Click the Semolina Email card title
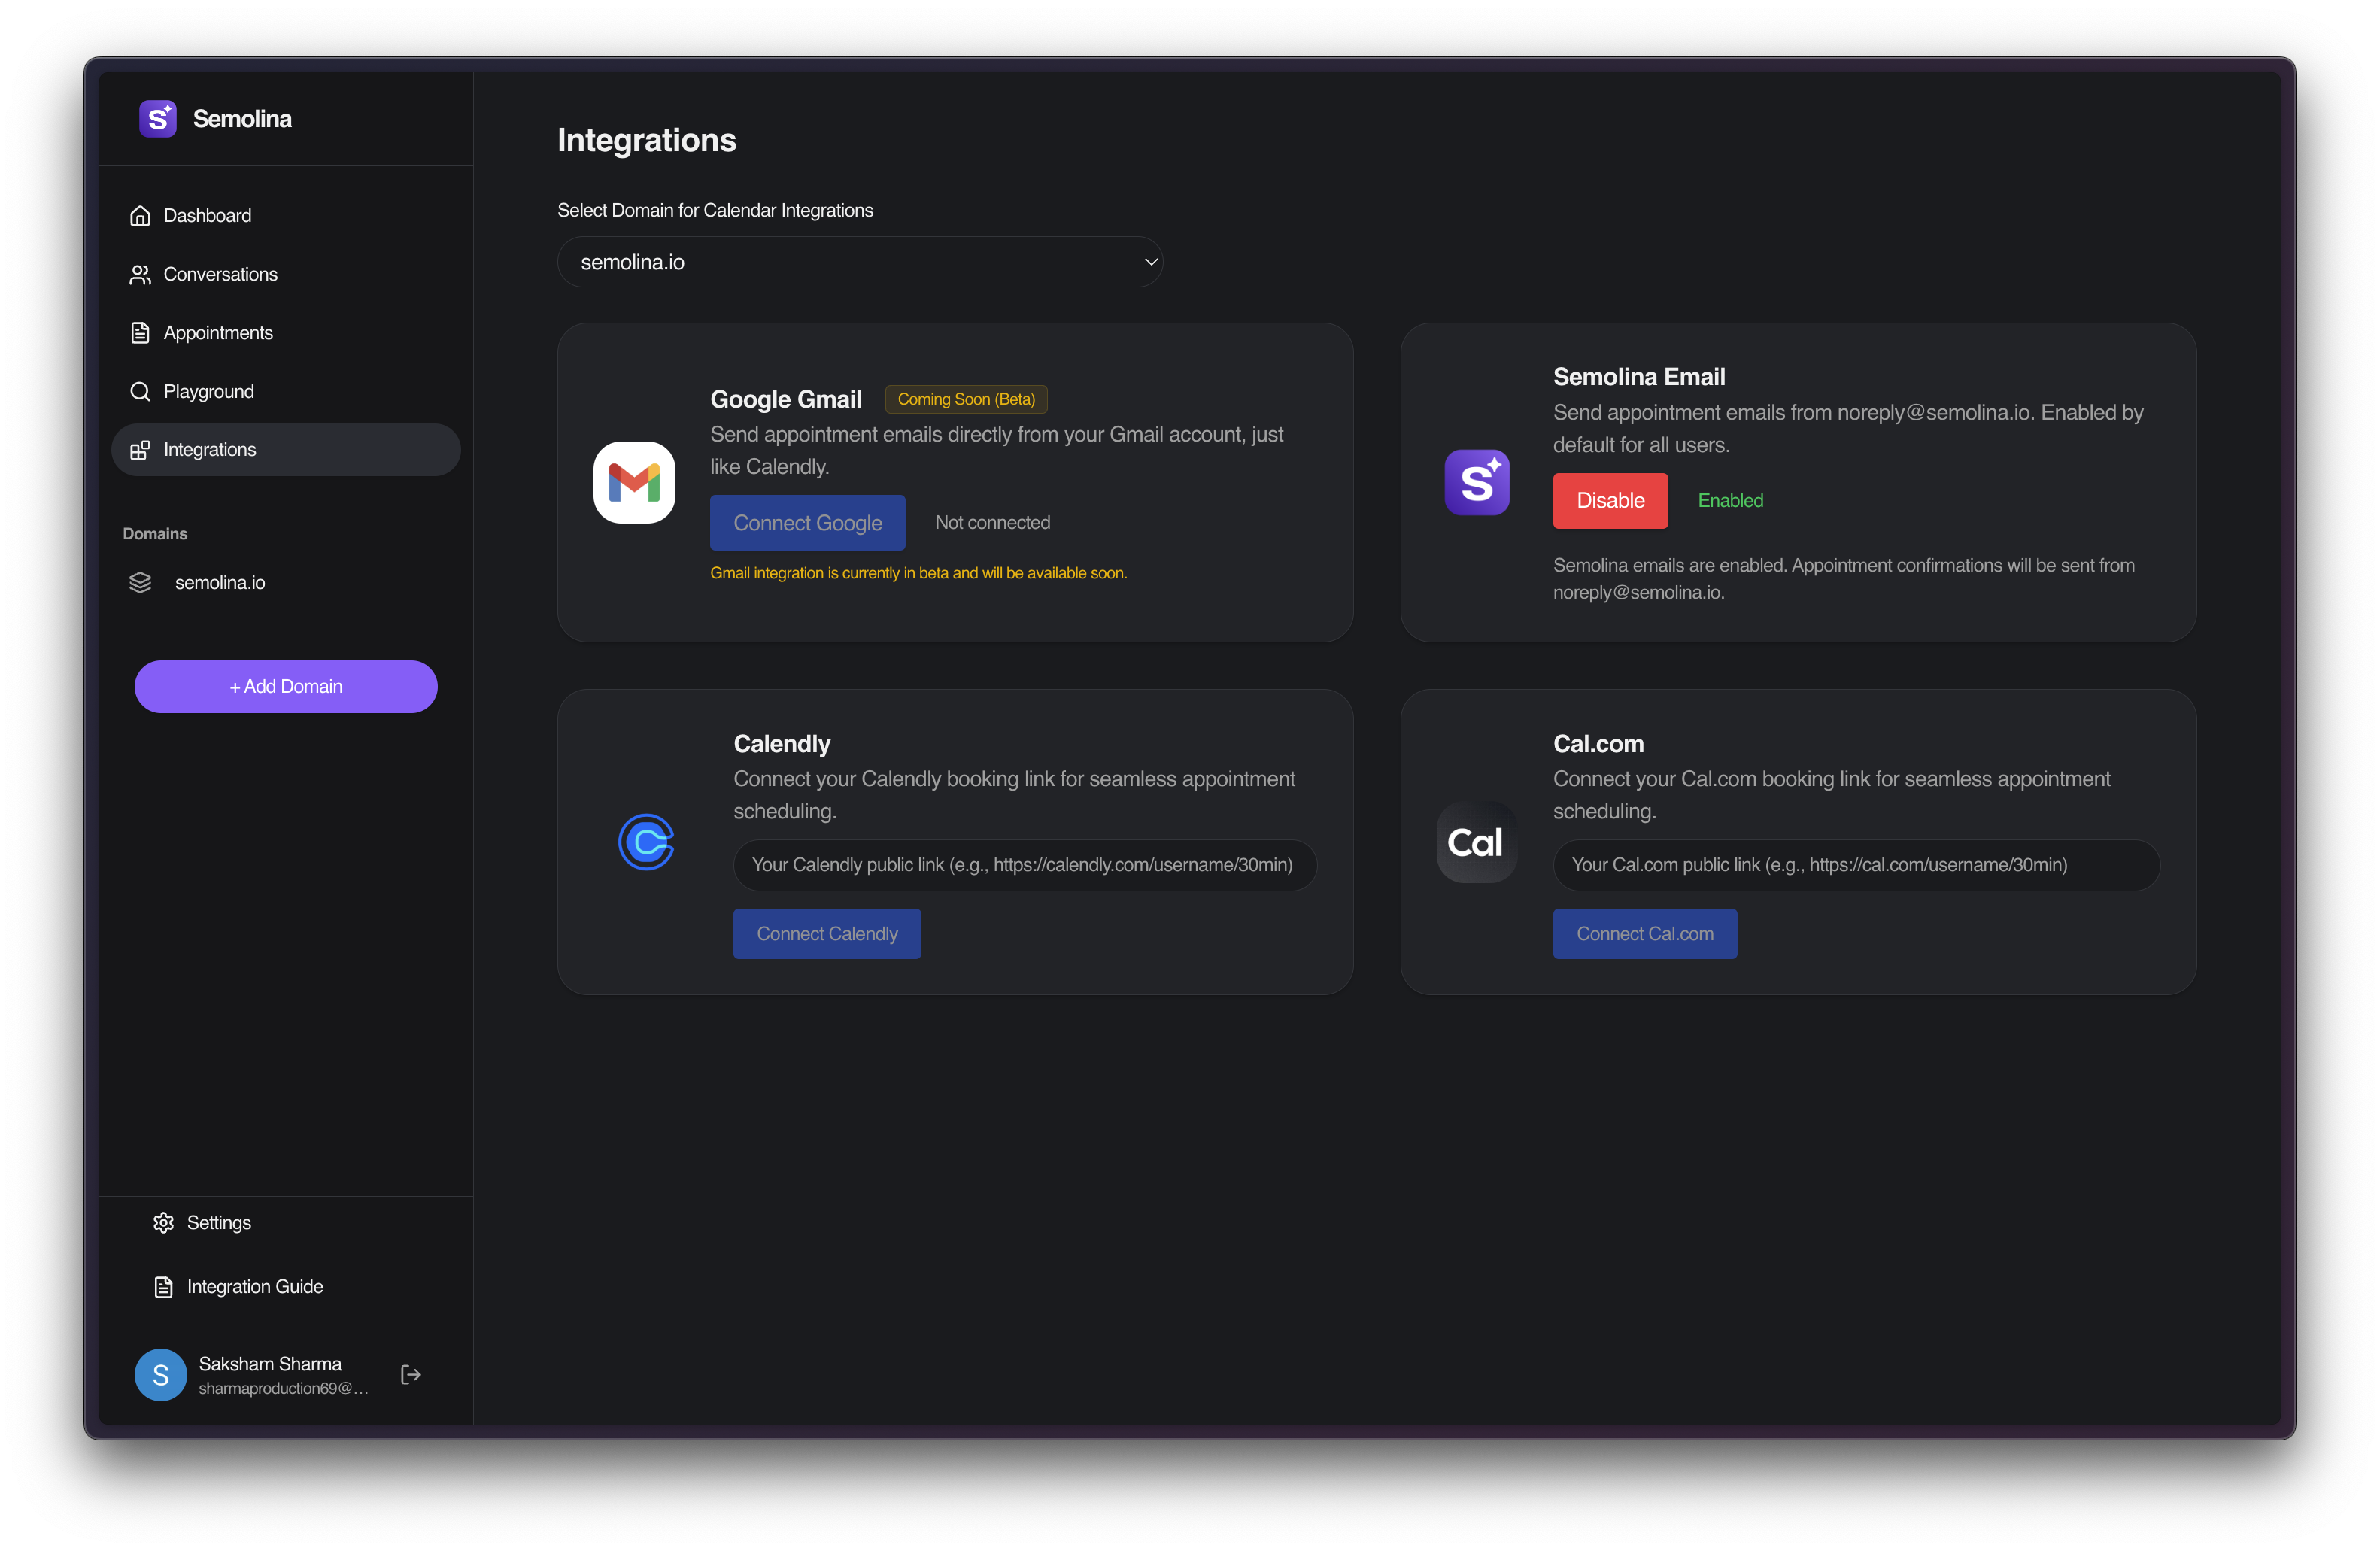 (1639, 377)
